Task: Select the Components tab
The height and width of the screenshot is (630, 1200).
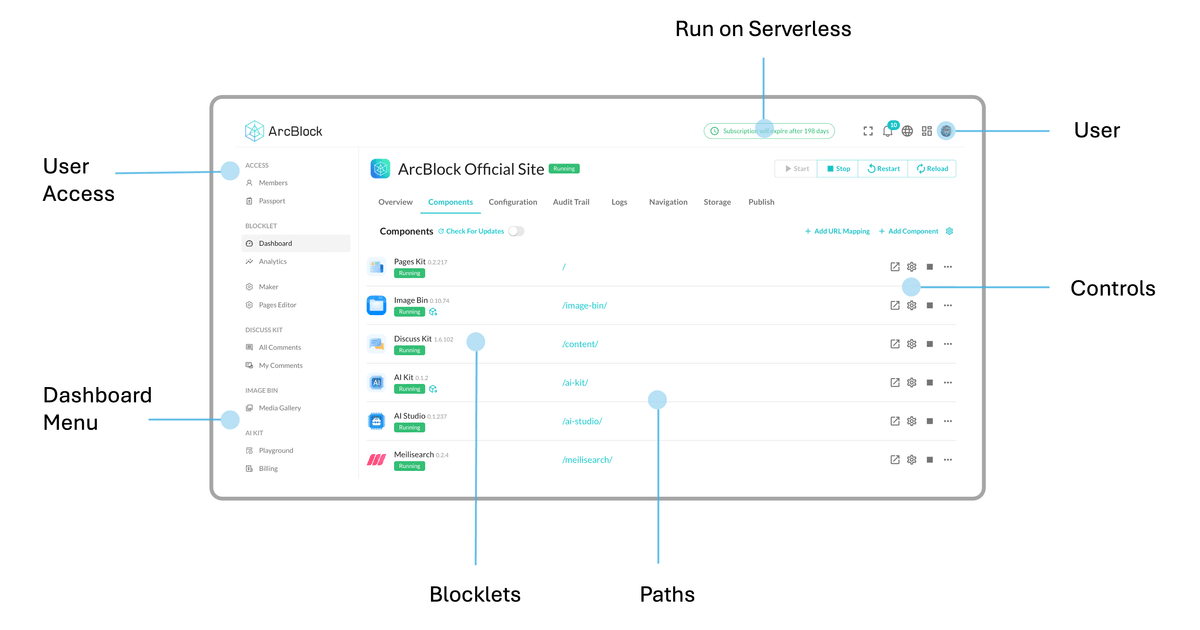Action: [x=450, y=202]
